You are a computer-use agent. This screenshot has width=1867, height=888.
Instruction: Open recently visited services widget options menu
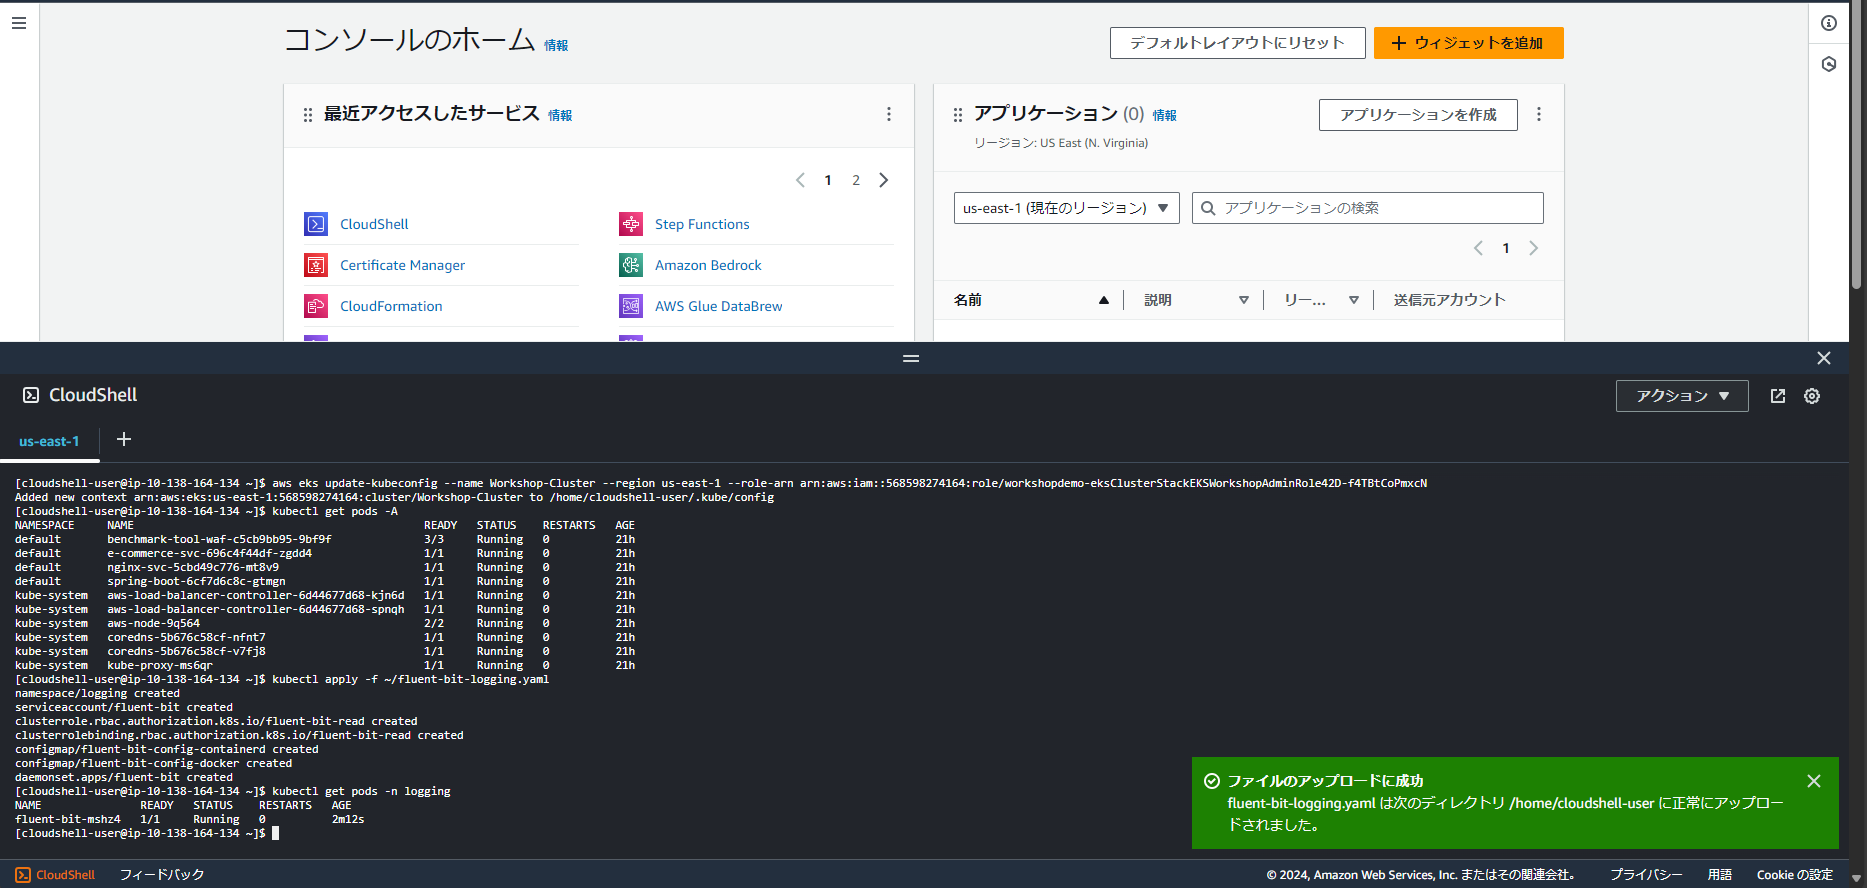pyautogui.click(x=889, y=114)
